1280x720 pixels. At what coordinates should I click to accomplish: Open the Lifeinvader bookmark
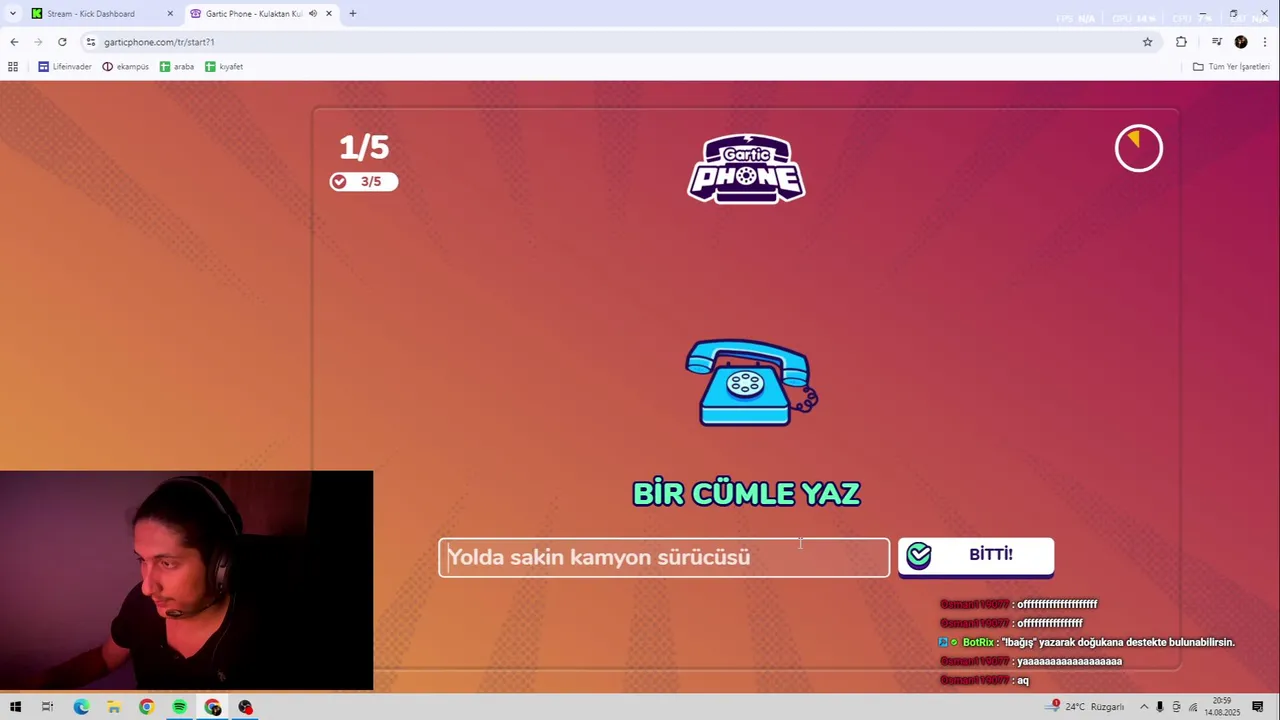pyautogui.click(x=65, y=67)
